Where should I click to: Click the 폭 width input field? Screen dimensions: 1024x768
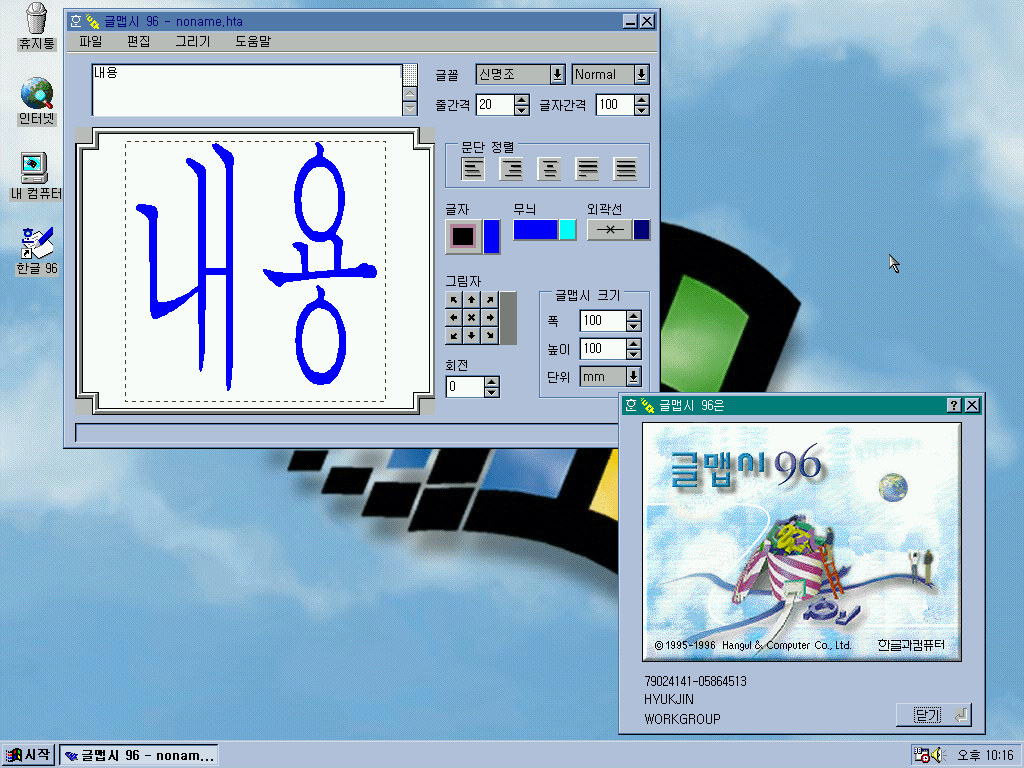coord(603,321)
